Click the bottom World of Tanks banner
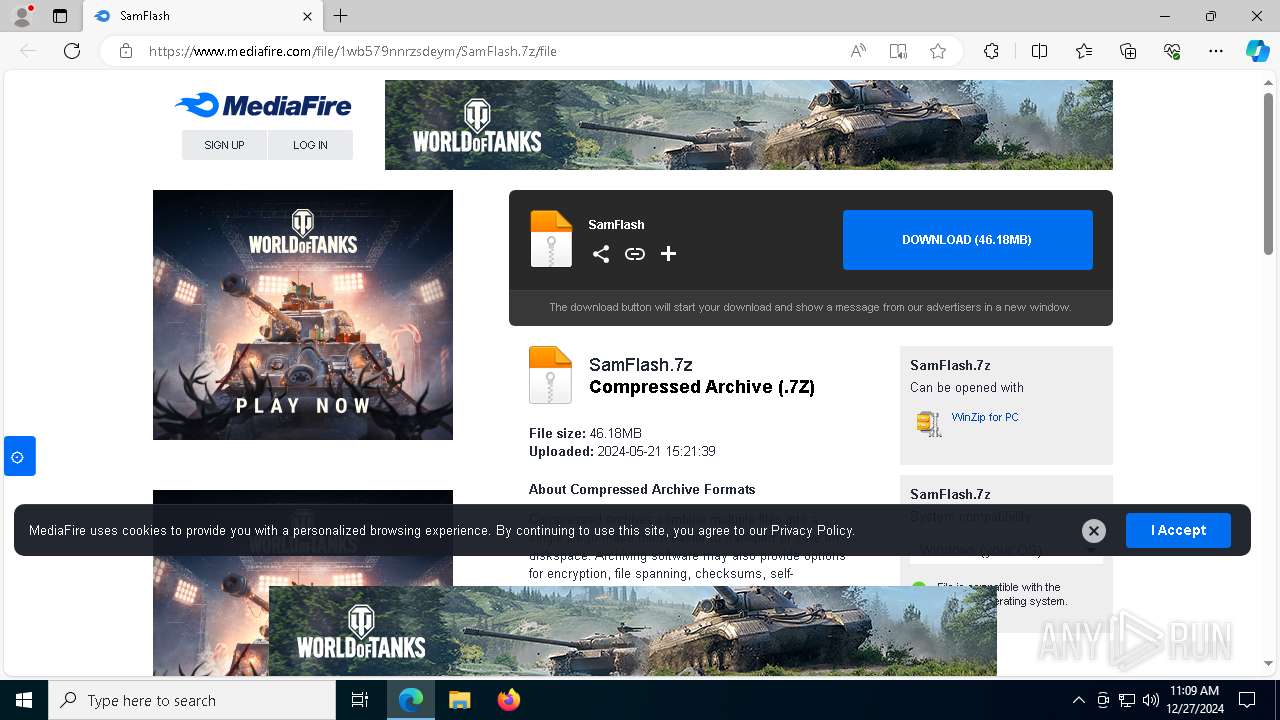1280x720 pixels. [x=633, y=631]
